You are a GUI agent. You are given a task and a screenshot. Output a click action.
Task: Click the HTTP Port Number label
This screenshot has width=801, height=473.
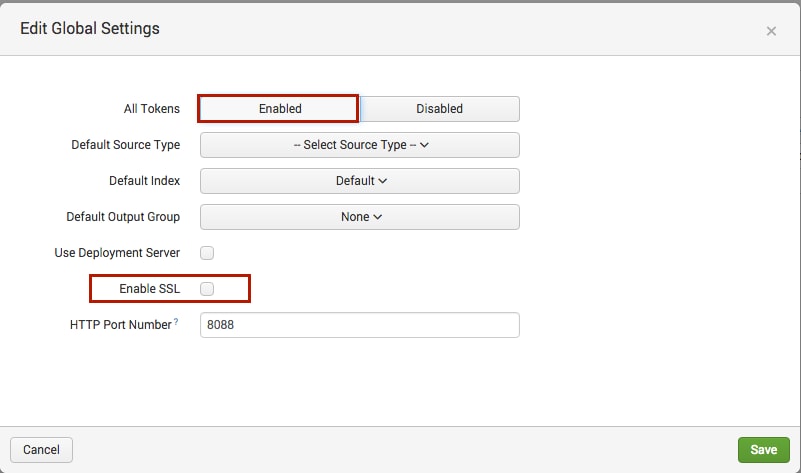click(x=121, y=325)
